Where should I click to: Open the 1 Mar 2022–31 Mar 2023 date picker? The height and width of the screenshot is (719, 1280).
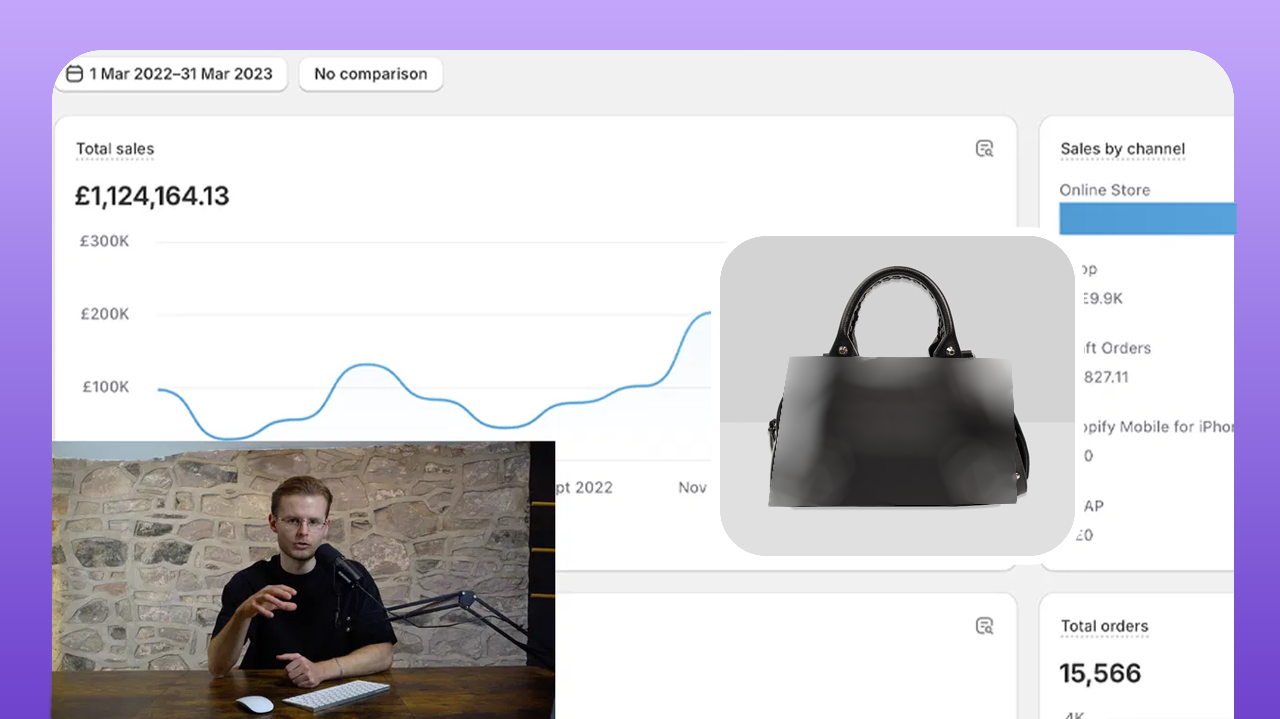click(170, 74)
